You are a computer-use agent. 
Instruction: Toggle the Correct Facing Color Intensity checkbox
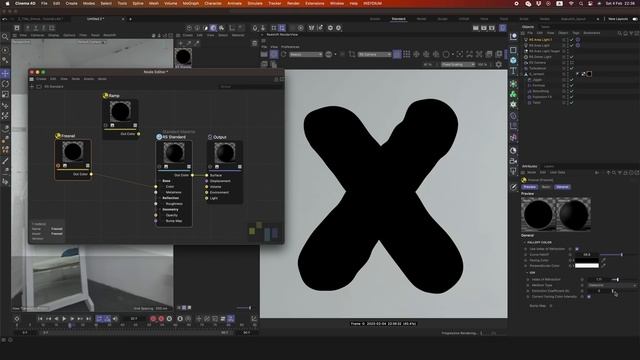[589, 297]
